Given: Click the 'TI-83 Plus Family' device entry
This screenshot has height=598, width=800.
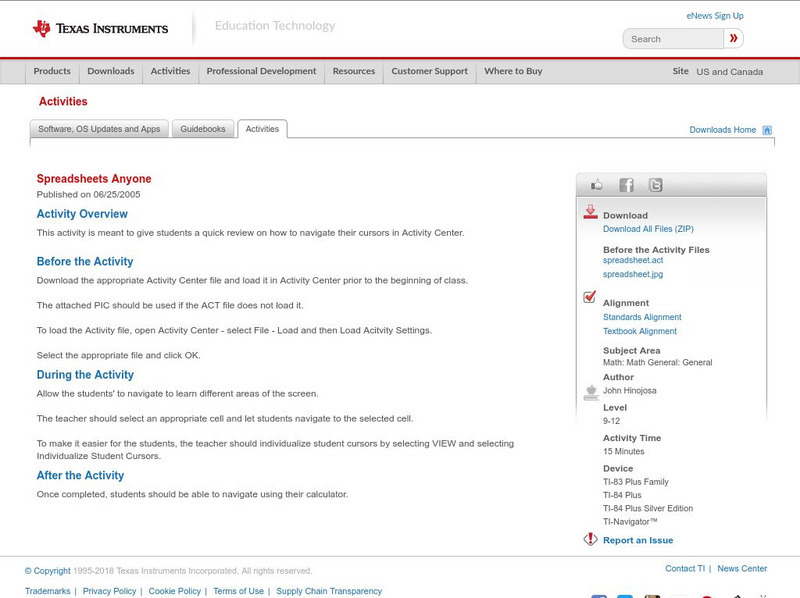Looking at the screenshot, I should tap(636, 482).
